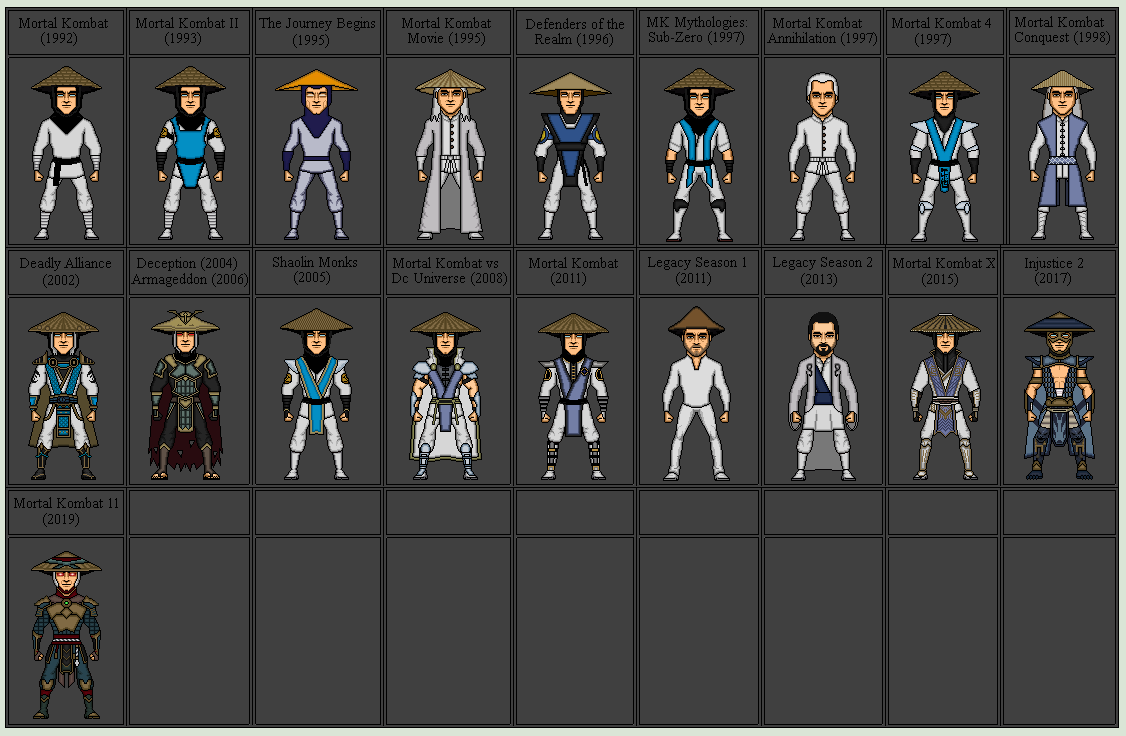1126x736 pixels.
Task: Select the hatless Legacy Season 2 sprite
Action: [823, 396]
